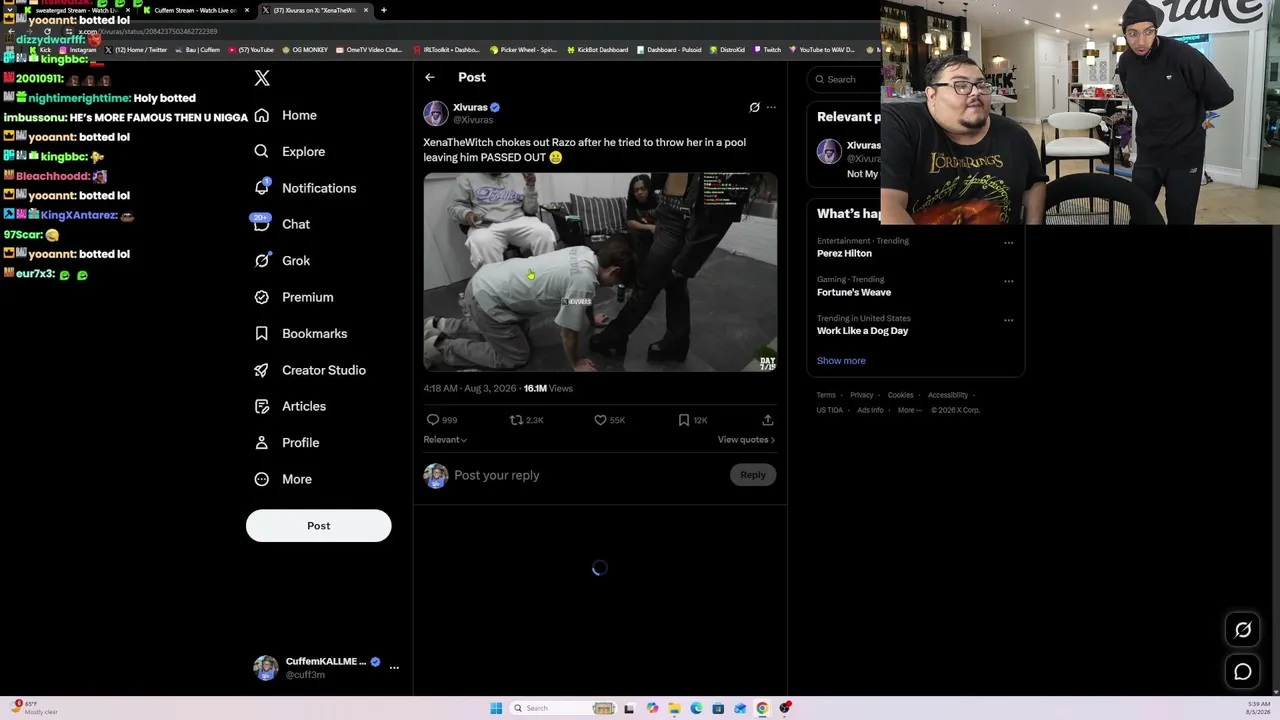Click the Accessibility footer link
1280x720 pixels.
[x=948, y=395]
